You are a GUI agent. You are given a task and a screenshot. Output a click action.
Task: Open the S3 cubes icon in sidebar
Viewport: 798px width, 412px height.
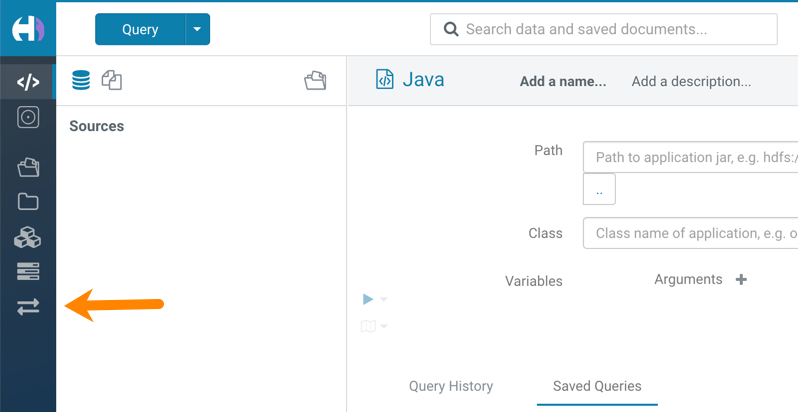point(28,237)
